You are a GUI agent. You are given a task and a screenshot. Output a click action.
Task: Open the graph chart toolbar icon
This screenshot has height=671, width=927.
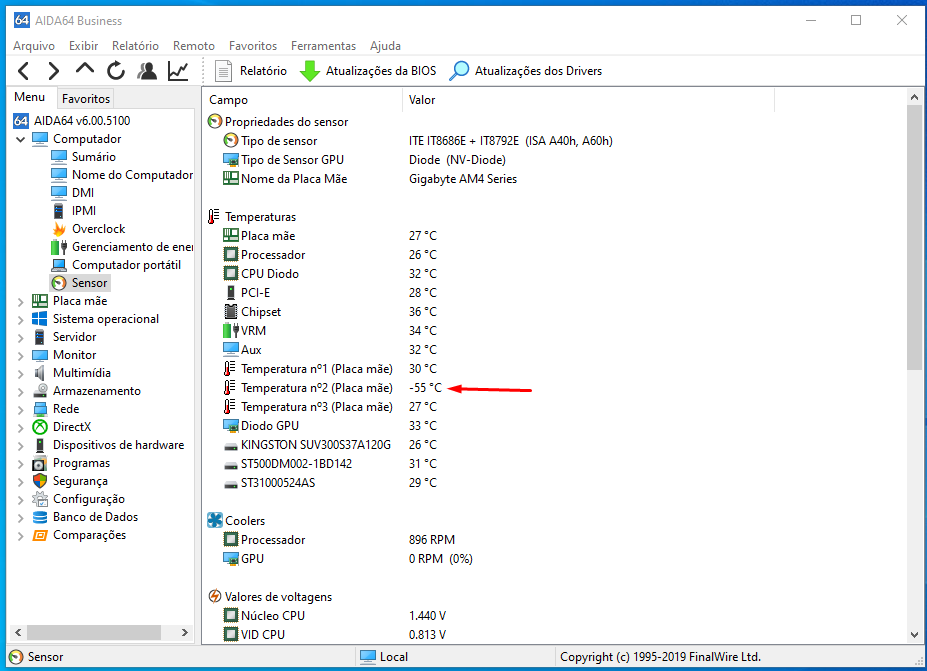178,71
